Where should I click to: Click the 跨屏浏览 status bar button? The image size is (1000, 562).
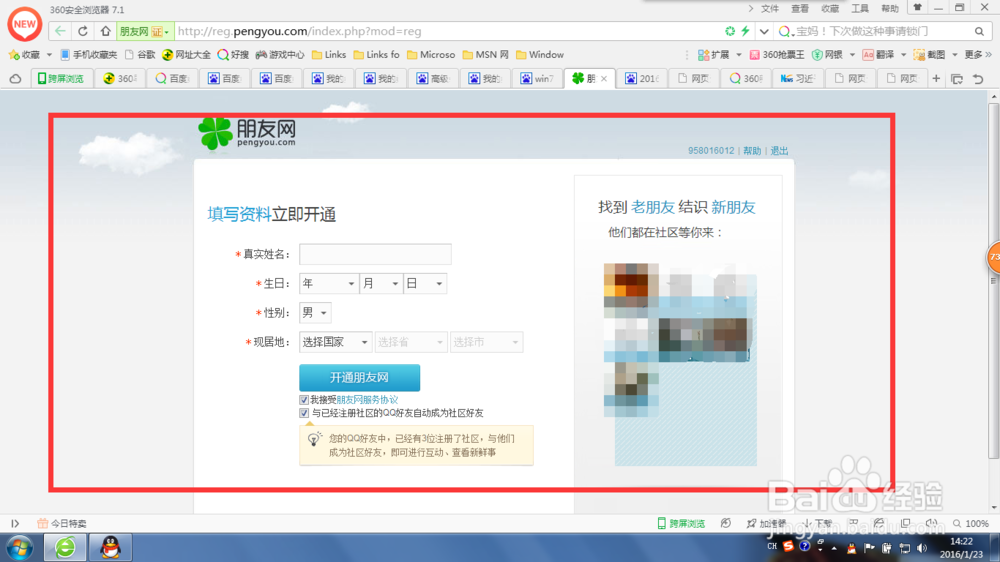[x=681, y=523]
